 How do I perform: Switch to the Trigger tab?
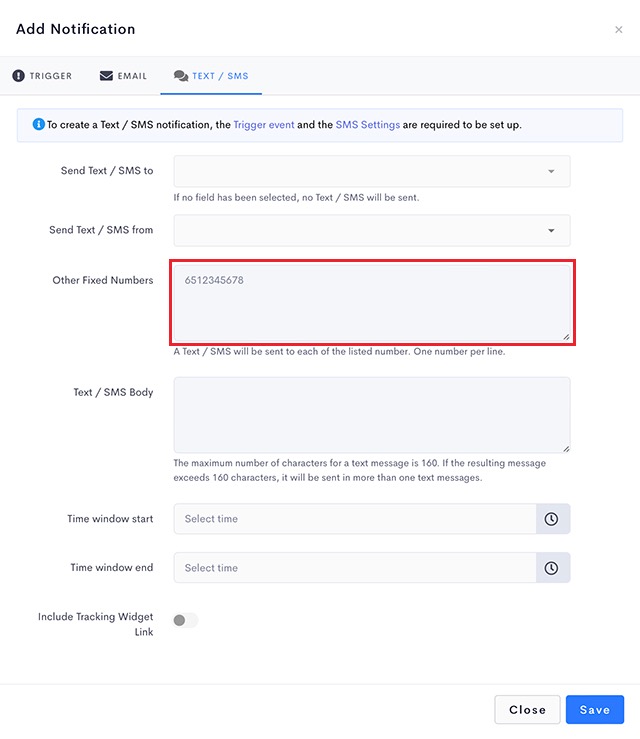click(42, 76)
